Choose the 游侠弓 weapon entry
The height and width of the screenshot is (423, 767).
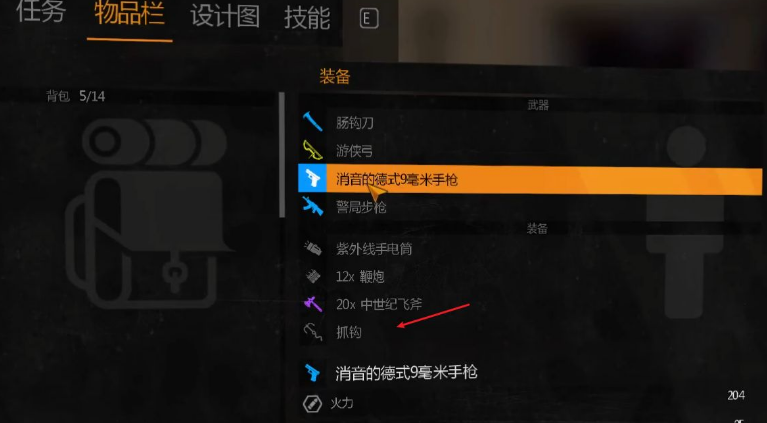(x=531, y=151)
